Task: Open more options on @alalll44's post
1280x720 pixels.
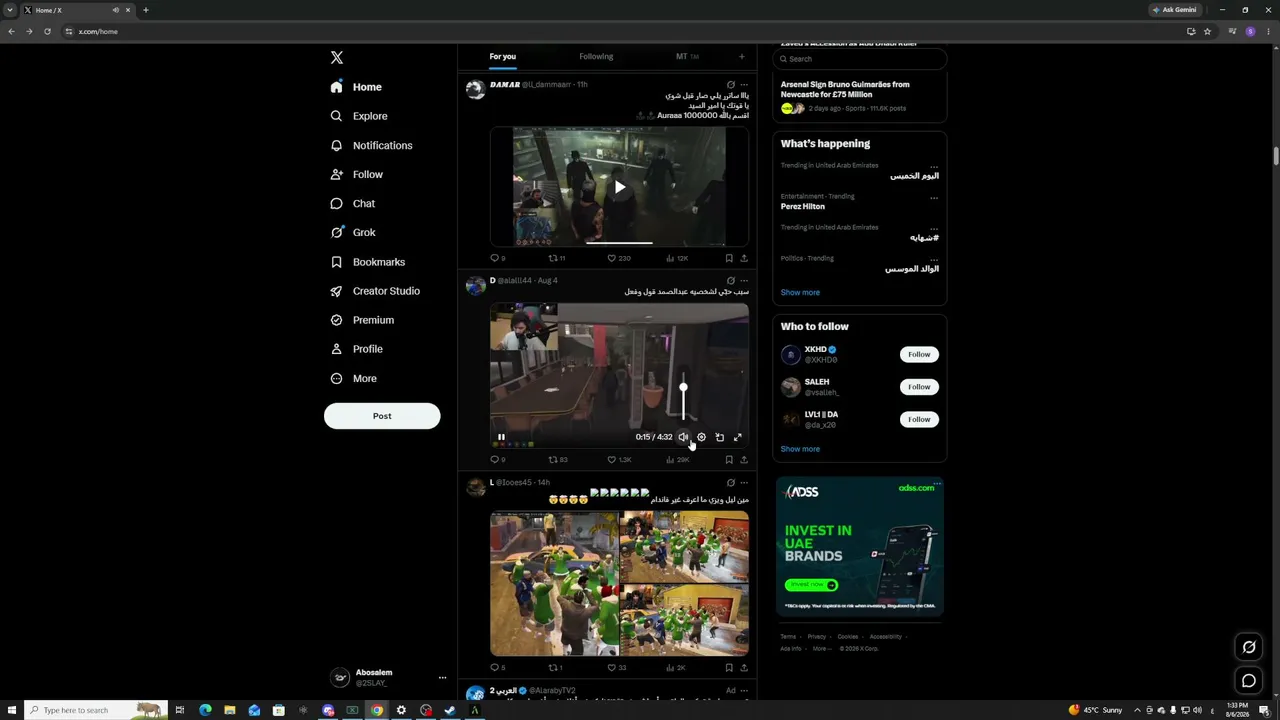Action: [x=744, y=281]
